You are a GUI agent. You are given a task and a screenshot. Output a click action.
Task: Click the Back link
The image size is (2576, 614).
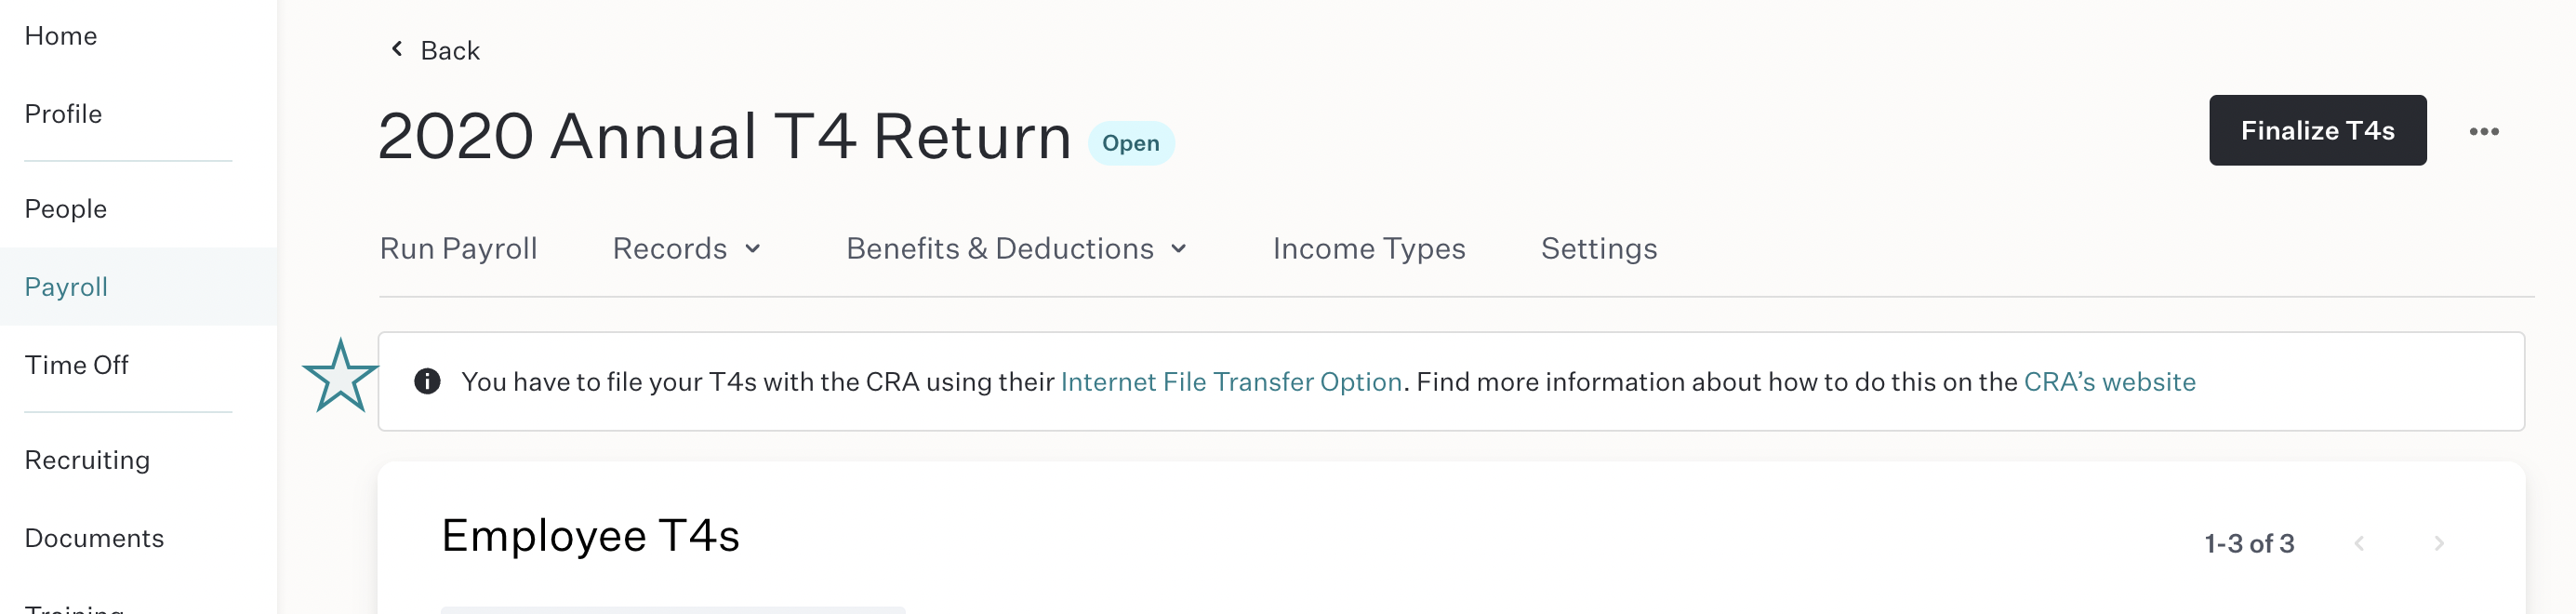click(x=449, y=50)
